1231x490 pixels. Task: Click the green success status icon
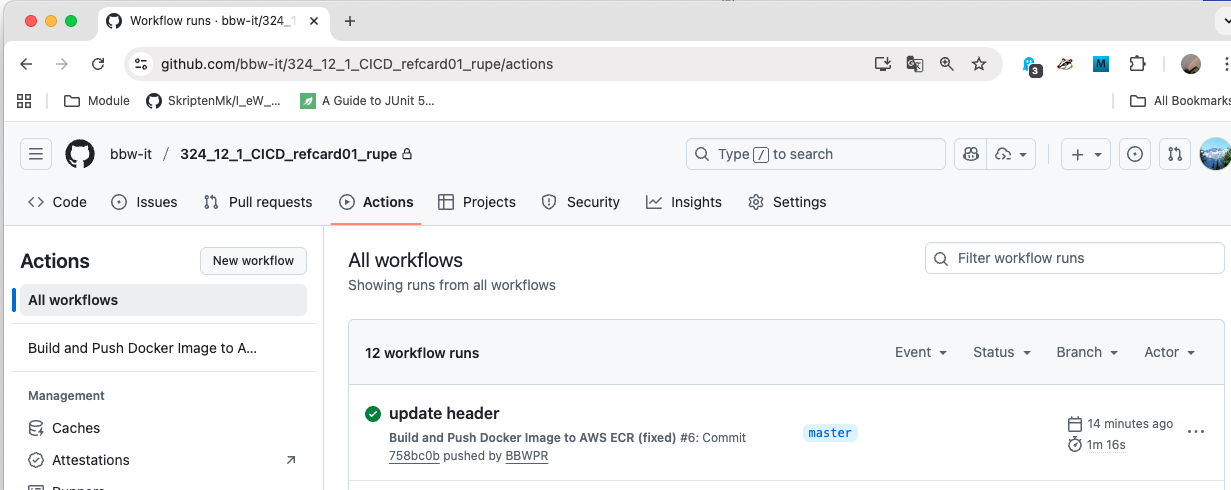pos(373,414)
